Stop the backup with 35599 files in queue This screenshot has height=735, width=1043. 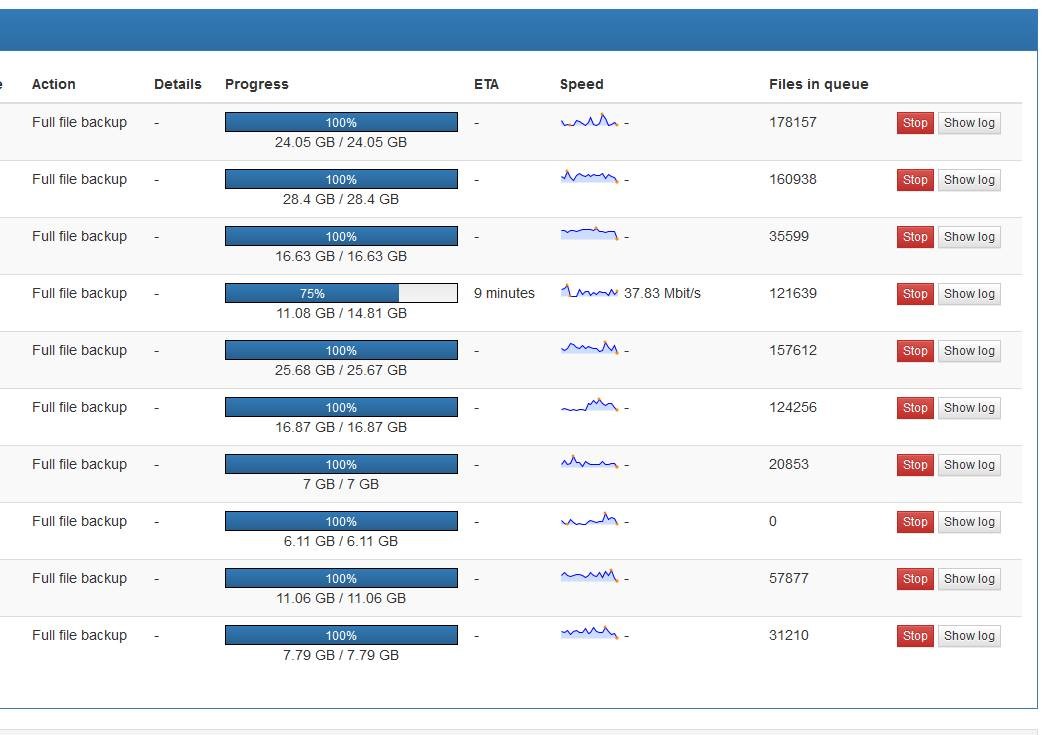(x=915, y=237)
